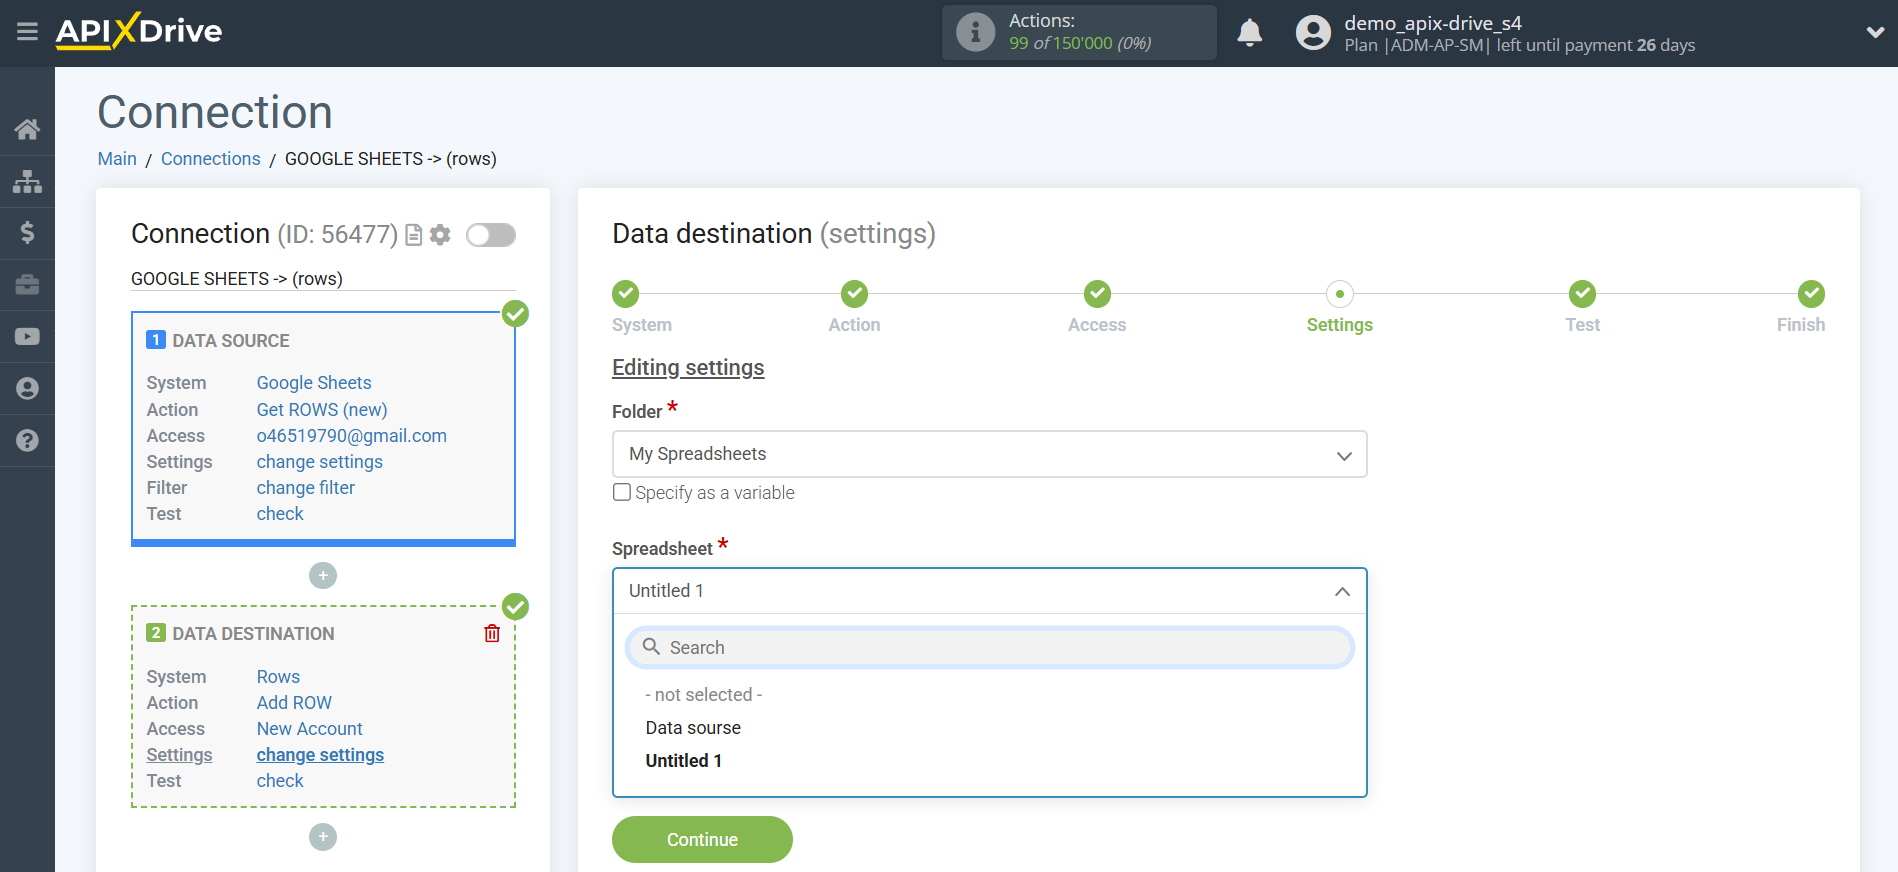Collapse the Spreadsheet dropdown Untitled 1
The height and width of the screenshot is (872, 1898).
pyautogui.click(x=989, y=591)
